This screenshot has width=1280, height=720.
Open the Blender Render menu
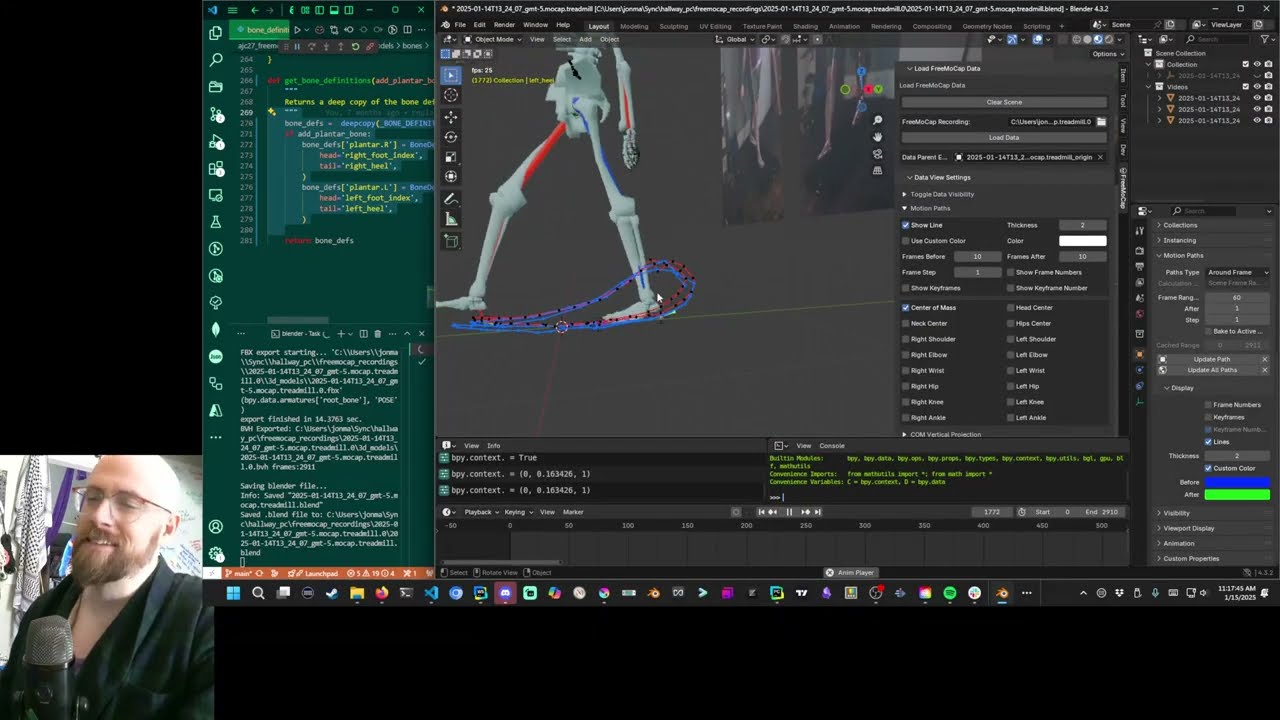504,25
